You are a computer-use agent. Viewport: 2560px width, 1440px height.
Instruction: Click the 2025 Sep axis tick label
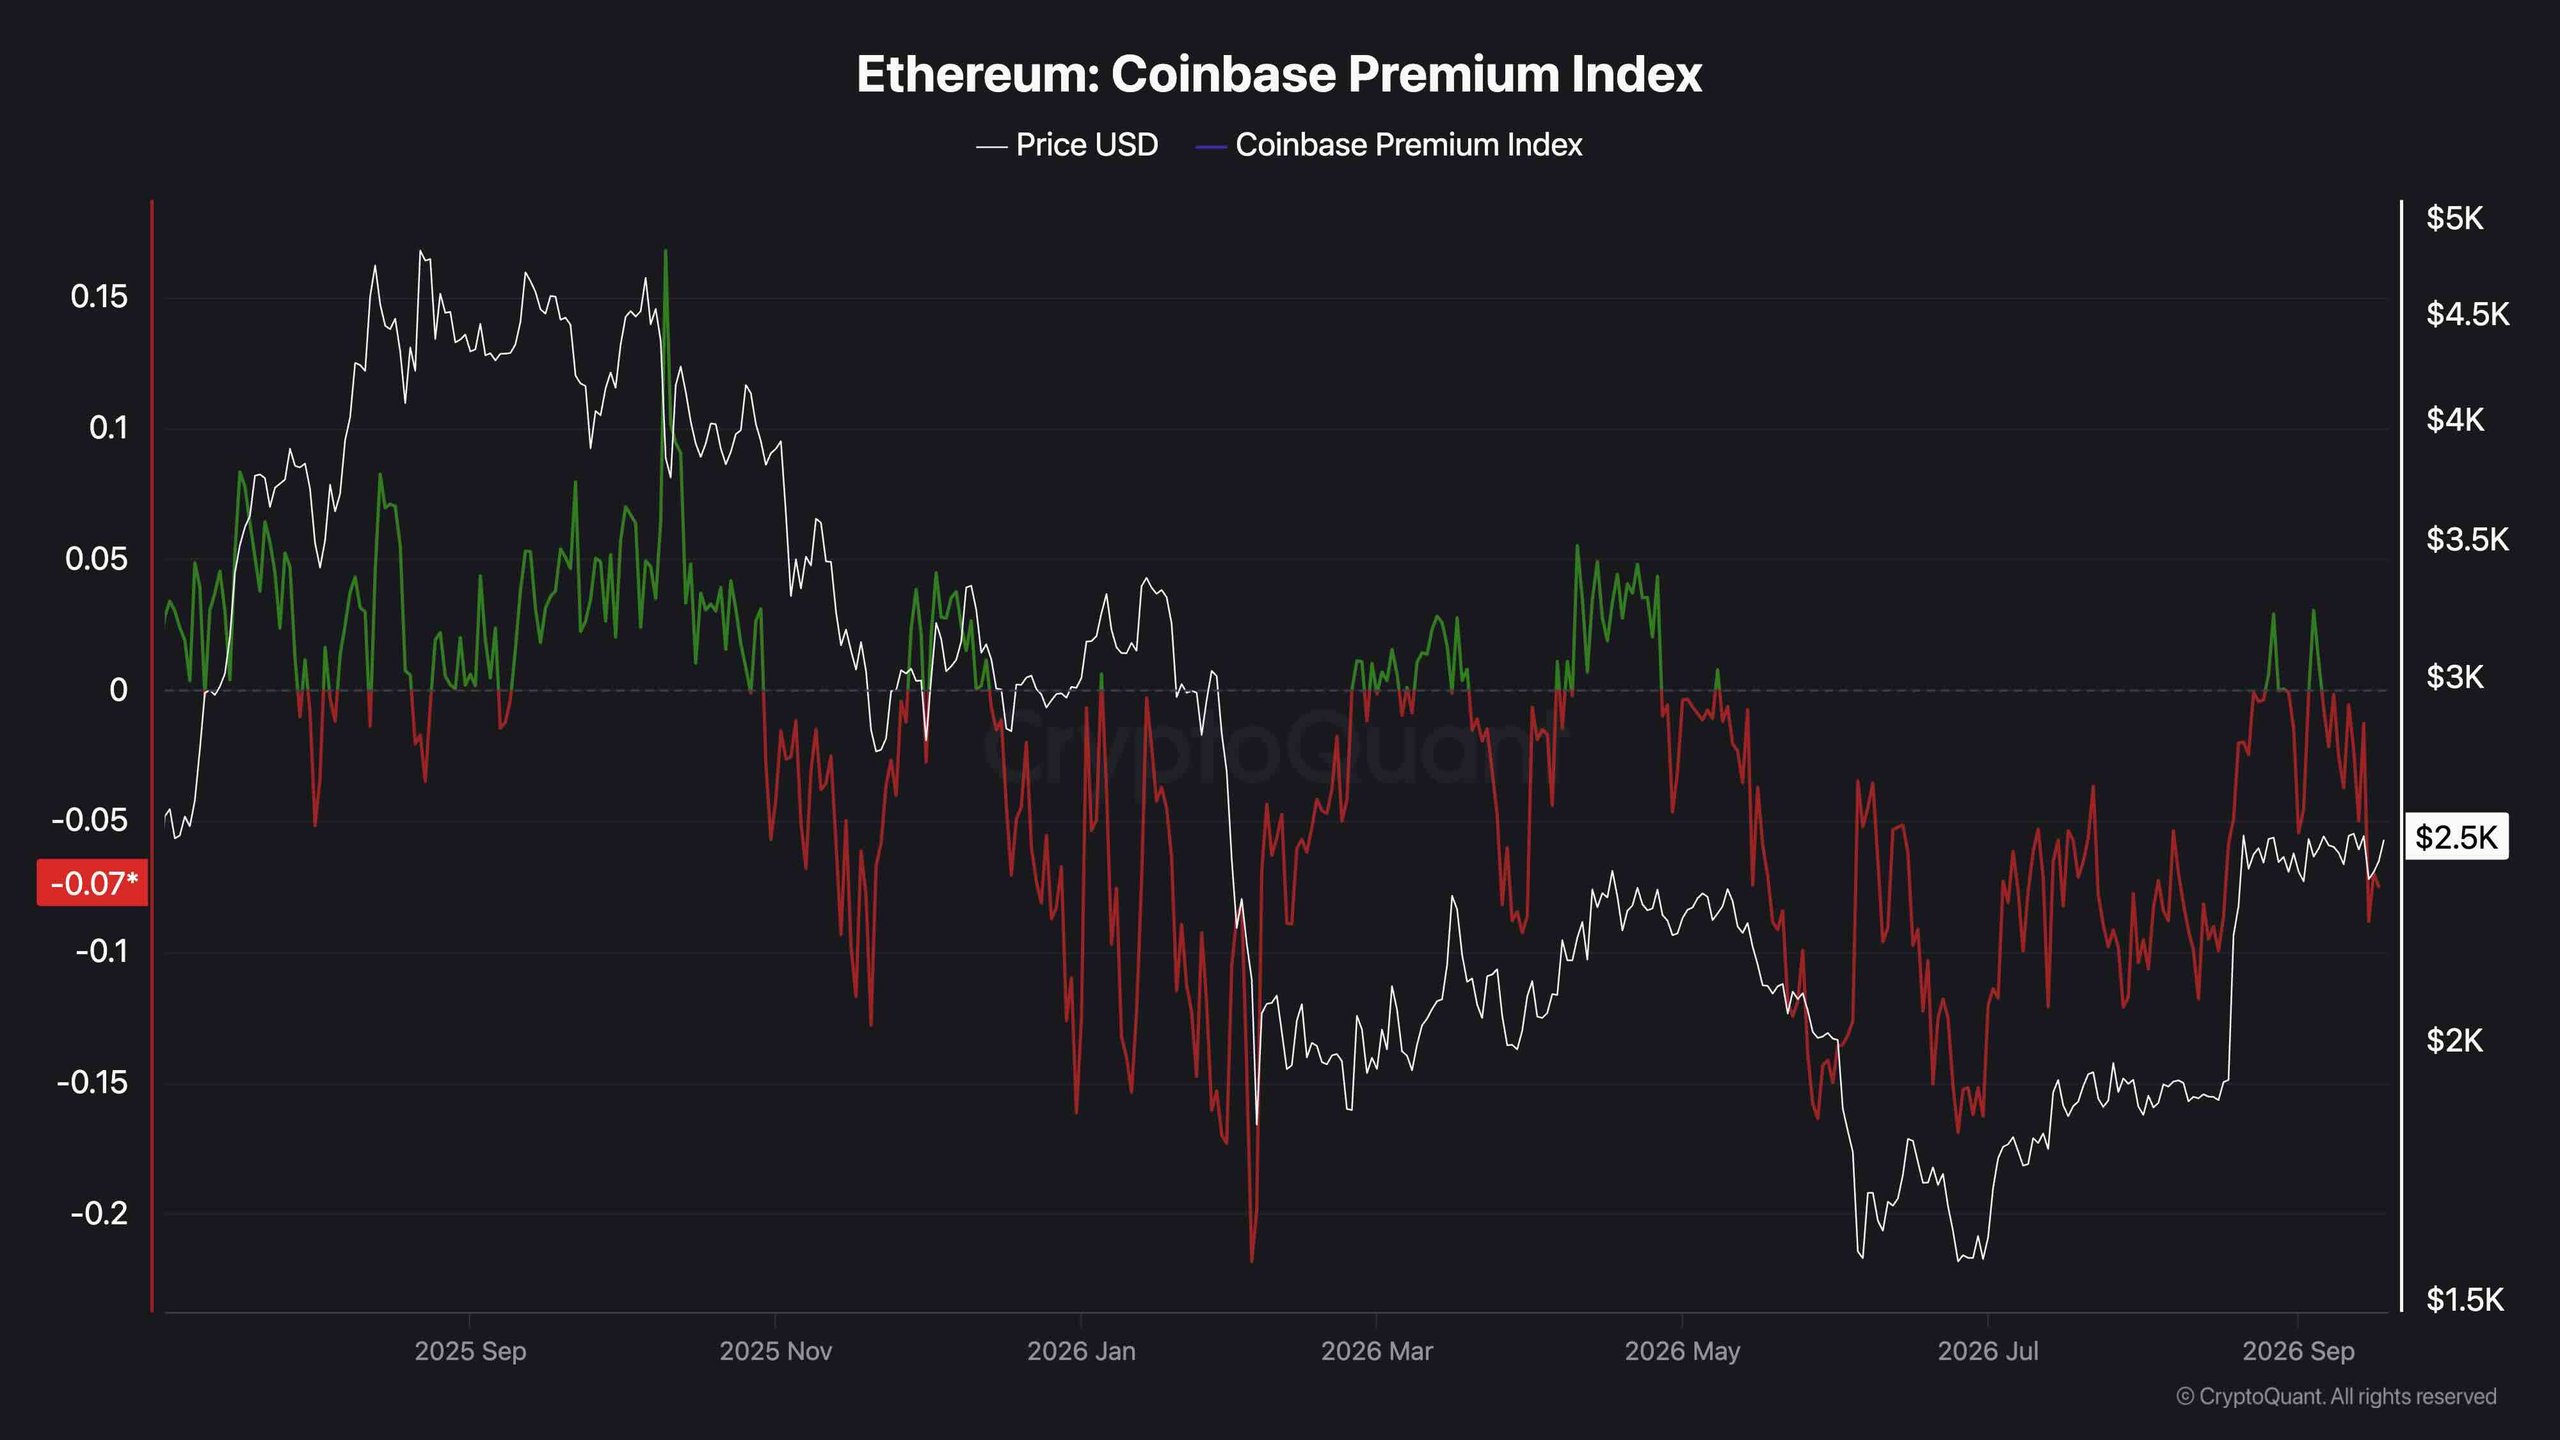coord(470,1351)
